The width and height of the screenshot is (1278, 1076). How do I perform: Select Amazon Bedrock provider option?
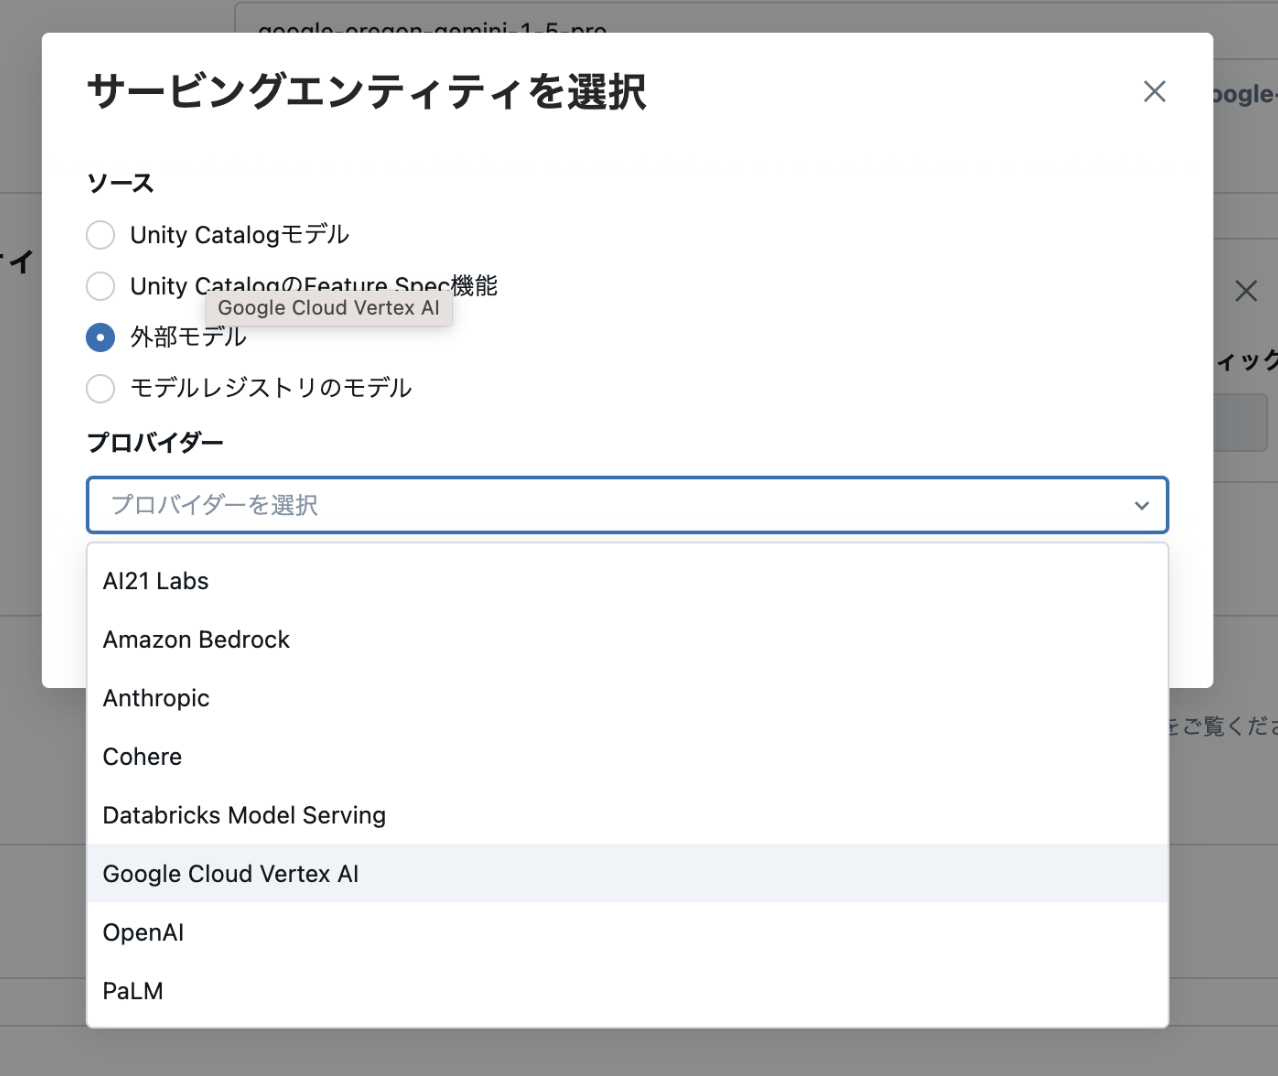[627, 640]
